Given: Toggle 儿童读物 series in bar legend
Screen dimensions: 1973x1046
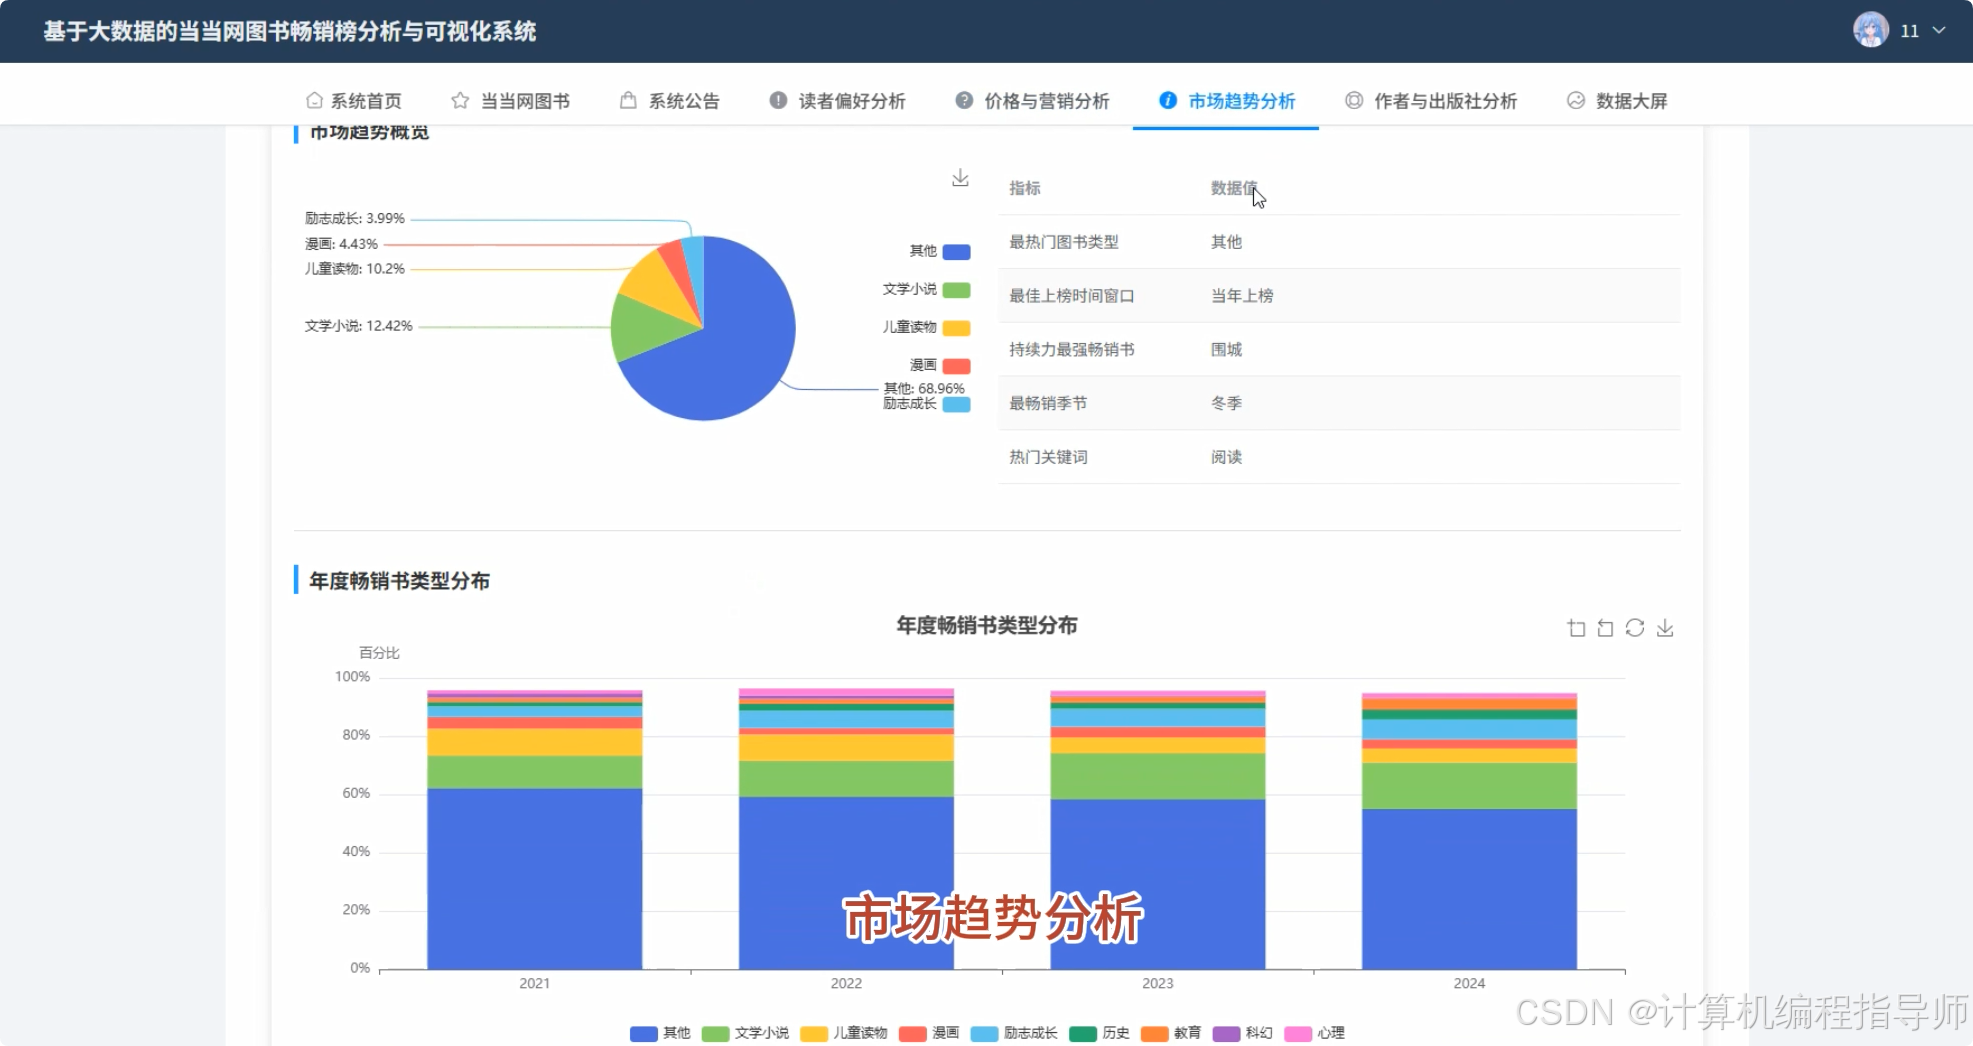Looking at the screenshot, I should click(844, 1033).
